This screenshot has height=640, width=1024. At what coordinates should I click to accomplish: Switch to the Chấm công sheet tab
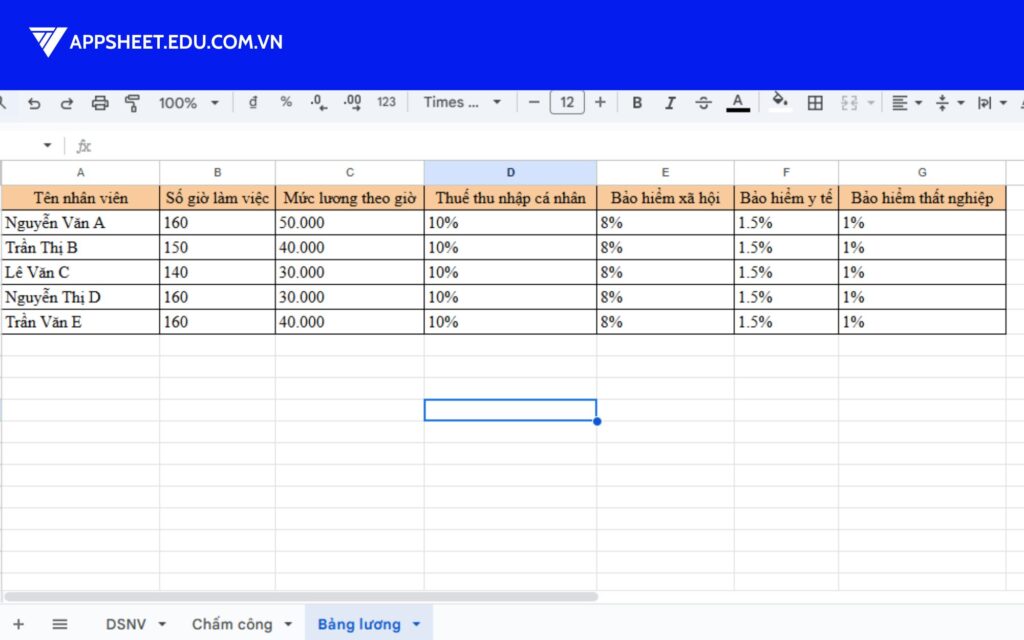pyautogui.click(x=233, y=623)
